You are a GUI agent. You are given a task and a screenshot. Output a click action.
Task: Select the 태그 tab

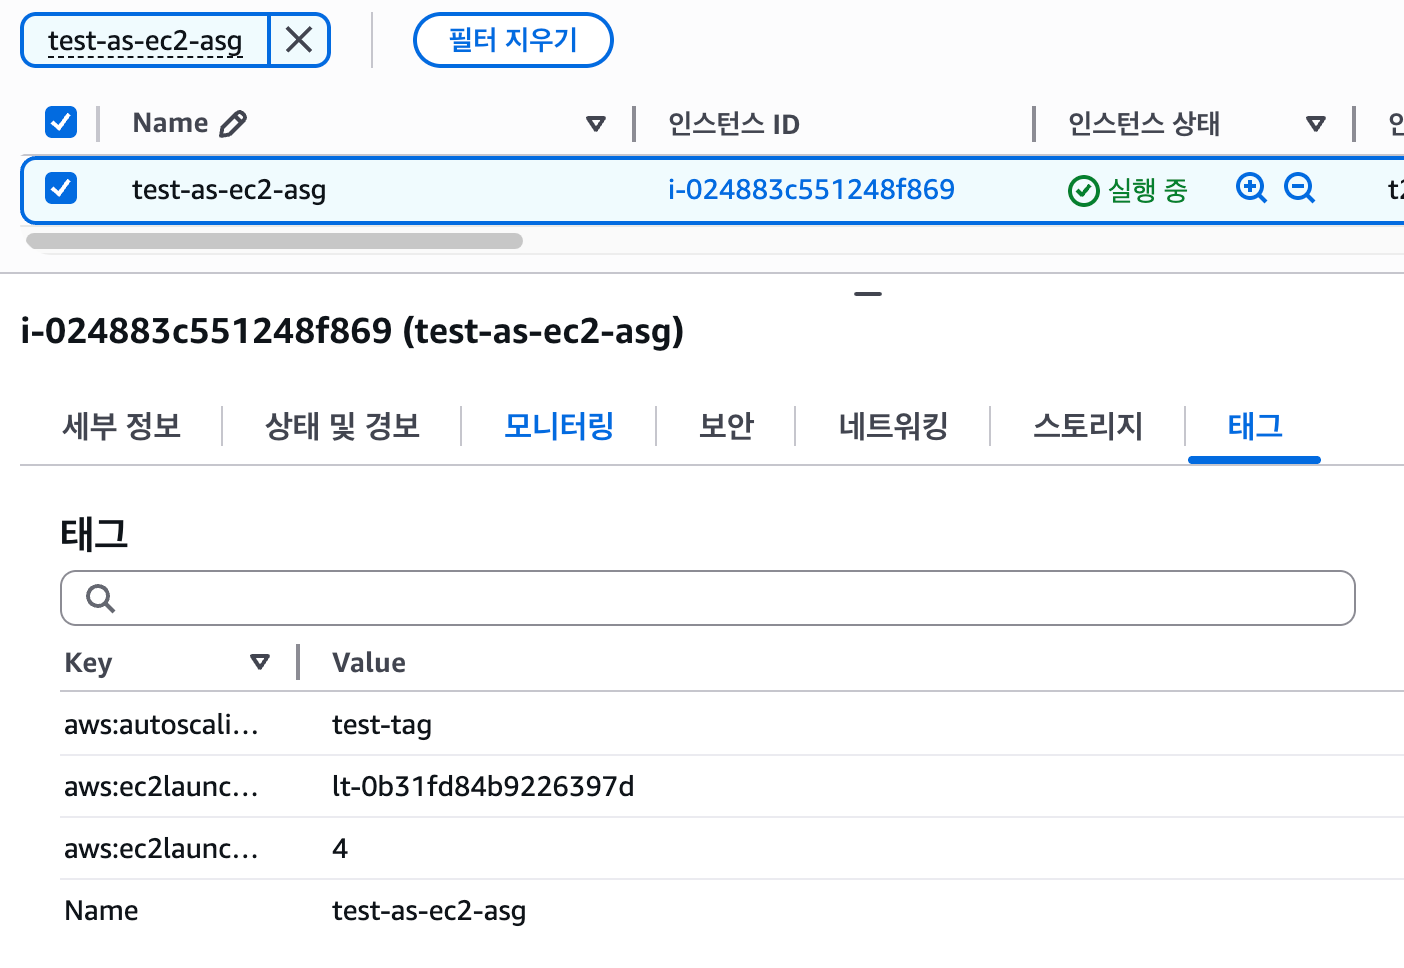click(x=1254, y=426)
